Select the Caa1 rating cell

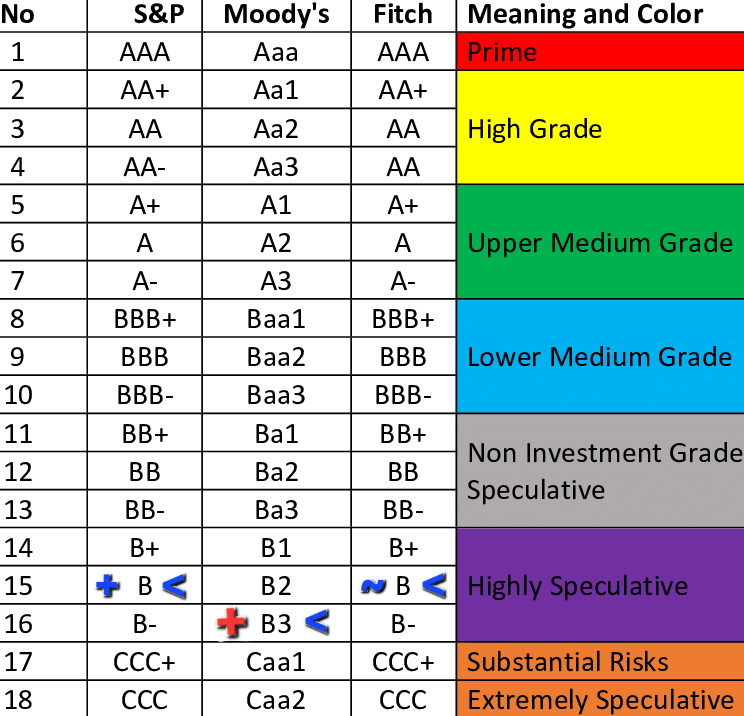pyautogui.click(x=276, y=662)
